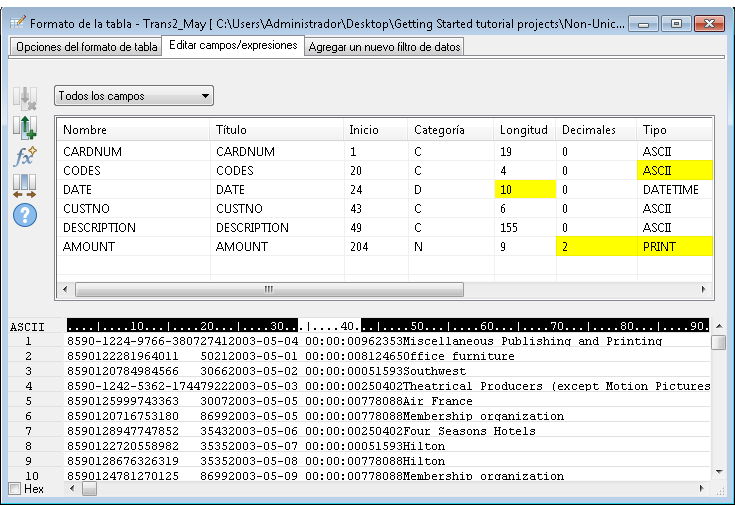Enable the Hex checkbox
The width and height of the screenshot is (735, 505).
coord(14,488)
